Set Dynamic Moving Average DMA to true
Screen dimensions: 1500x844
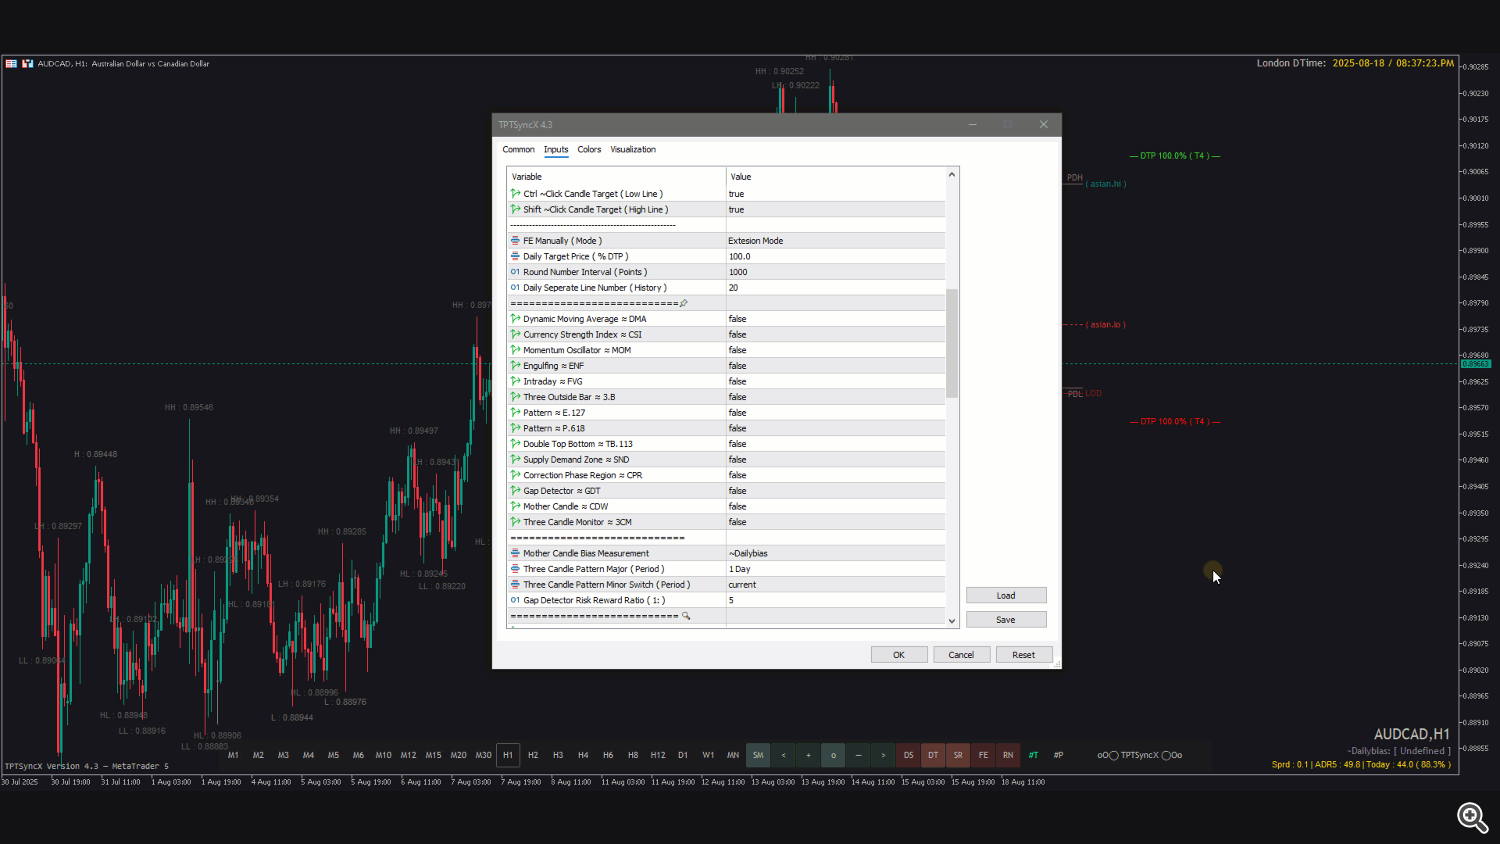tap(836, 318)
